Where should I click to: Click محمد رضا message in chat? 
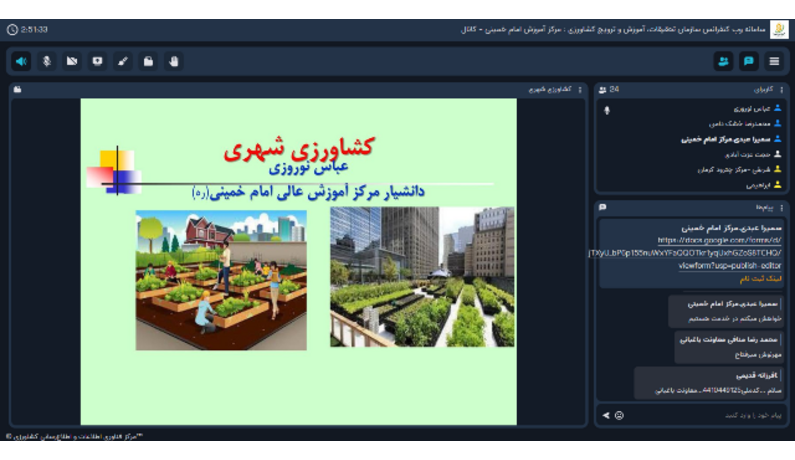pos(728,347)
